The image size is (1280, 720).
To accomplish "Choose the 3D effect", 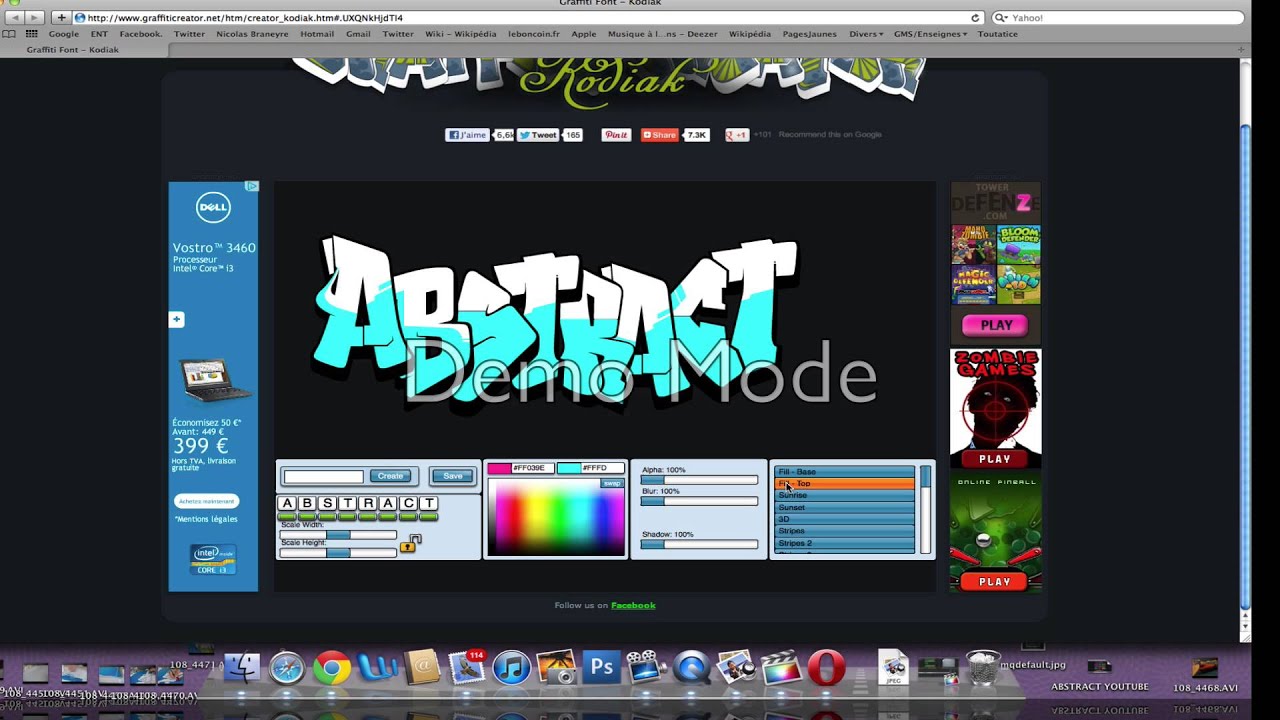I will (845, 520).
